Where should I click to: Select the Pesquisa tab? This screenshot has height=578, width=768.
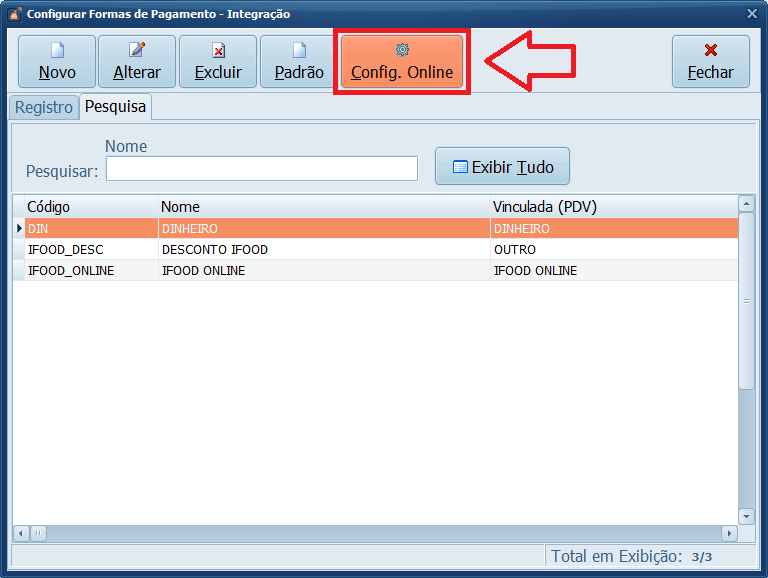pos(116,106)
